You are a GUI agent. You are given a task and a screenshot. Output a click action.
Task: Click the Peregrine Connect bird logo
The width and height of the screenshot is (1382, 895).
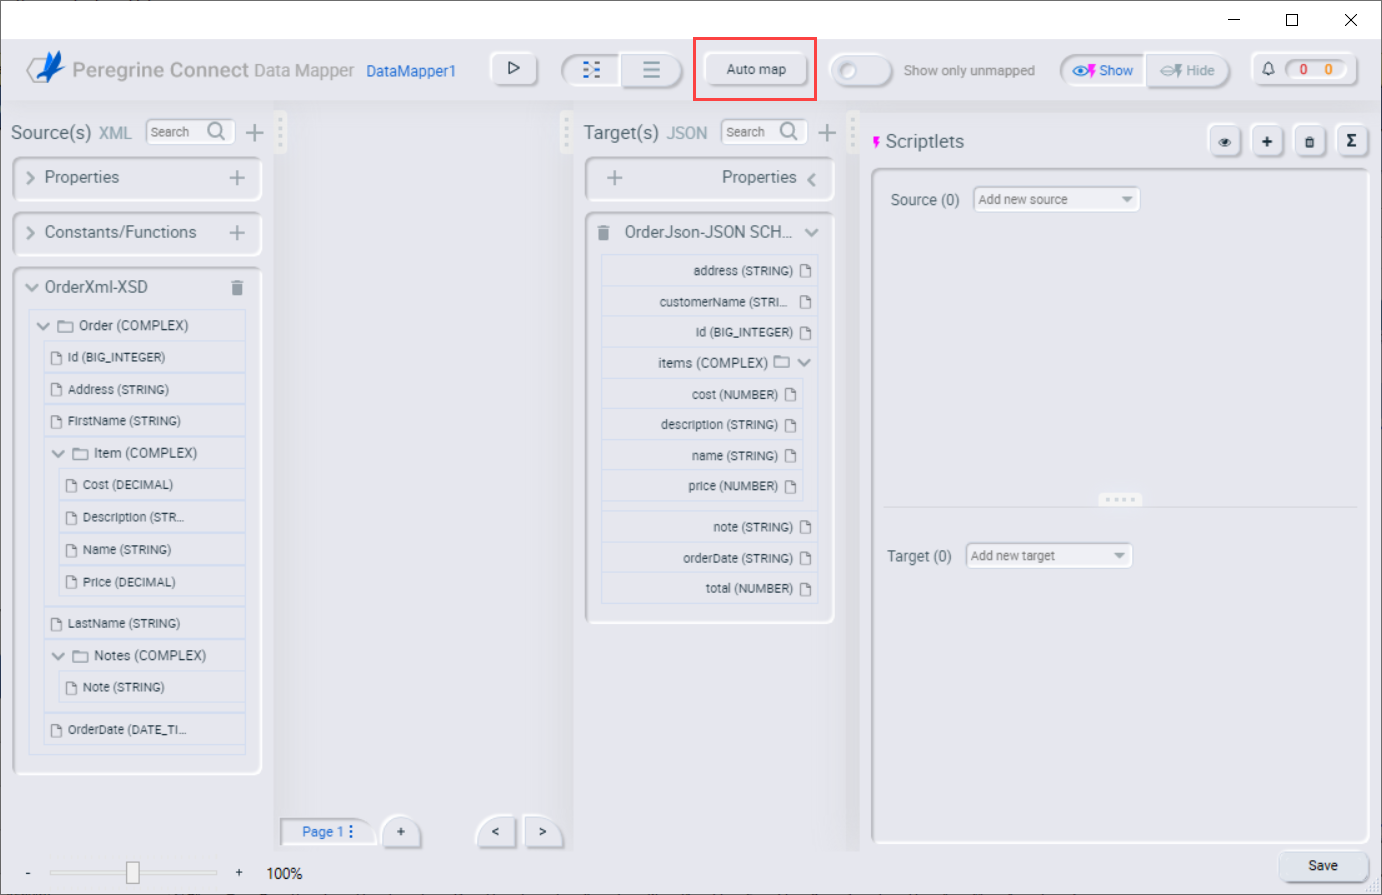pyautogui.click(x=46, y=68)
